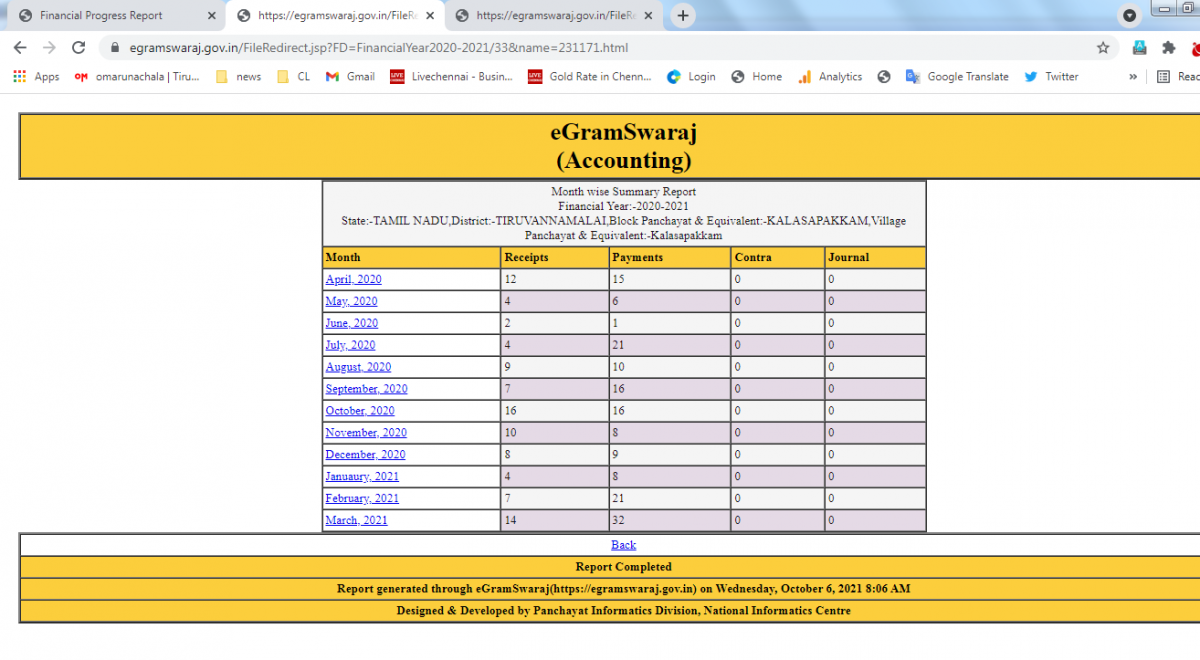Click the address bar URL field
Image resolution: width=1200 pixels, height=660 pixels.
[600, 47]
